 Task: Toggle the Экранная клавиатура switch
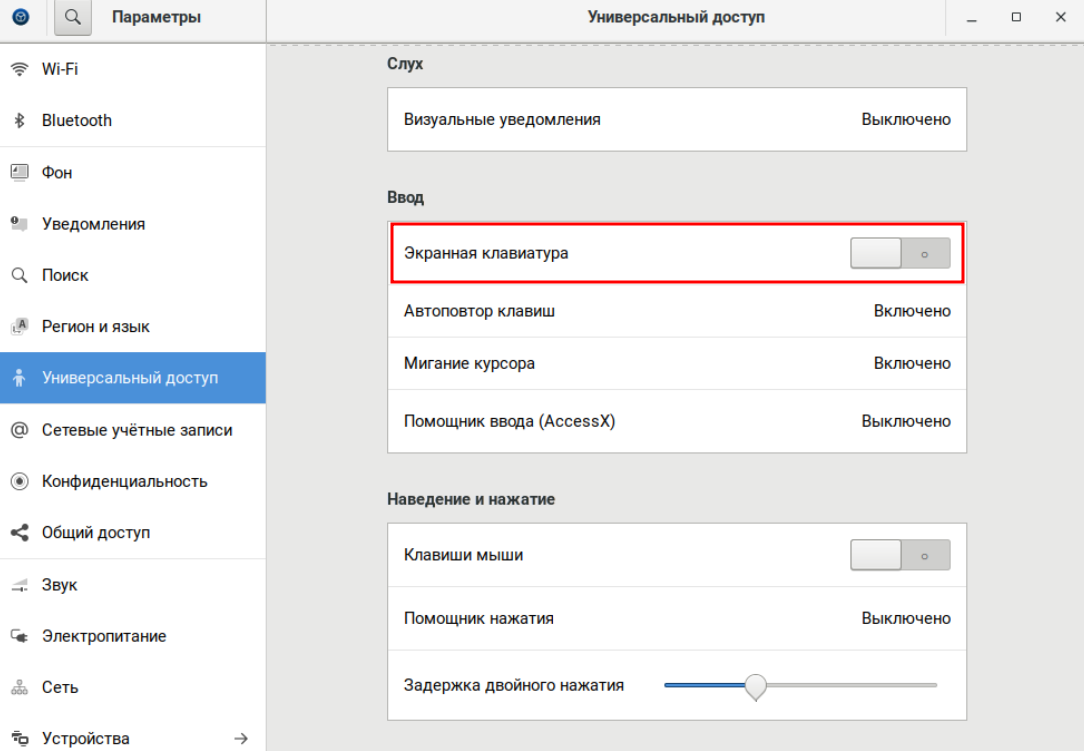(x=900, y=253)
